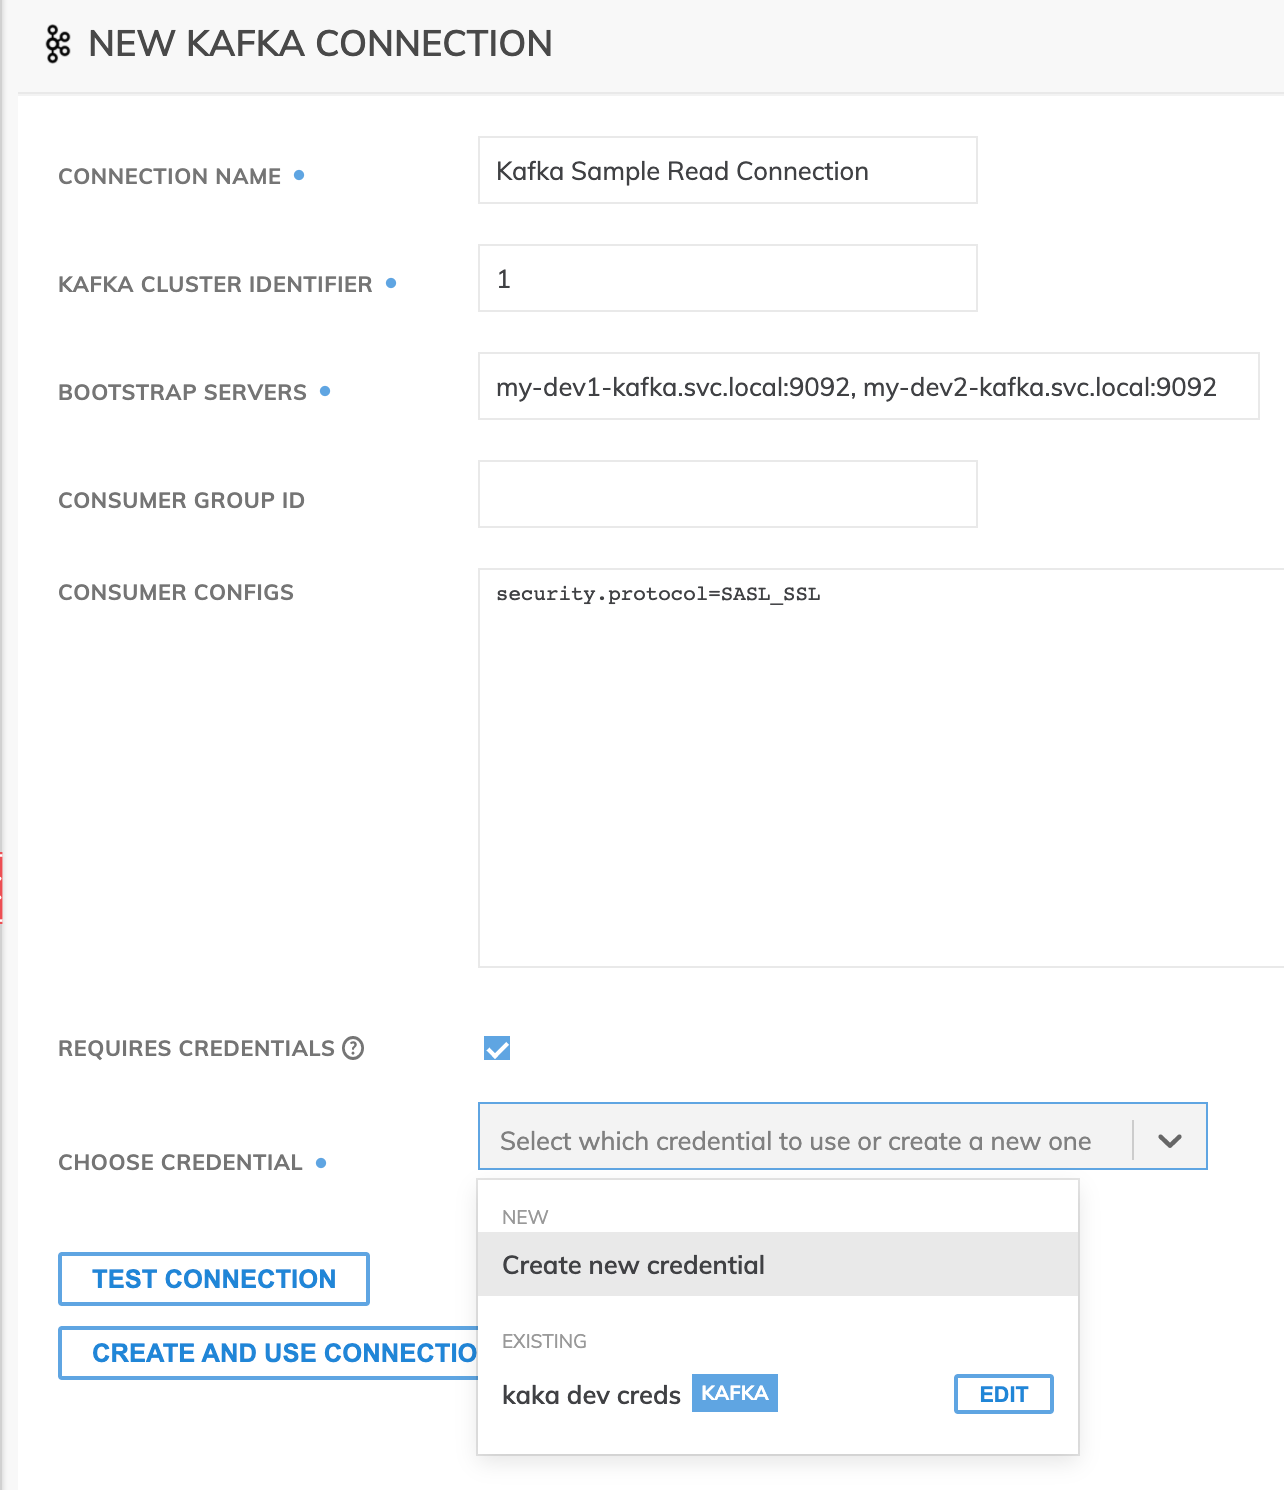Screen dimensions: 1284x1490
Task: Click the REQUIRES CREDENTIALS label
Action: click(x=197, y=1048)
